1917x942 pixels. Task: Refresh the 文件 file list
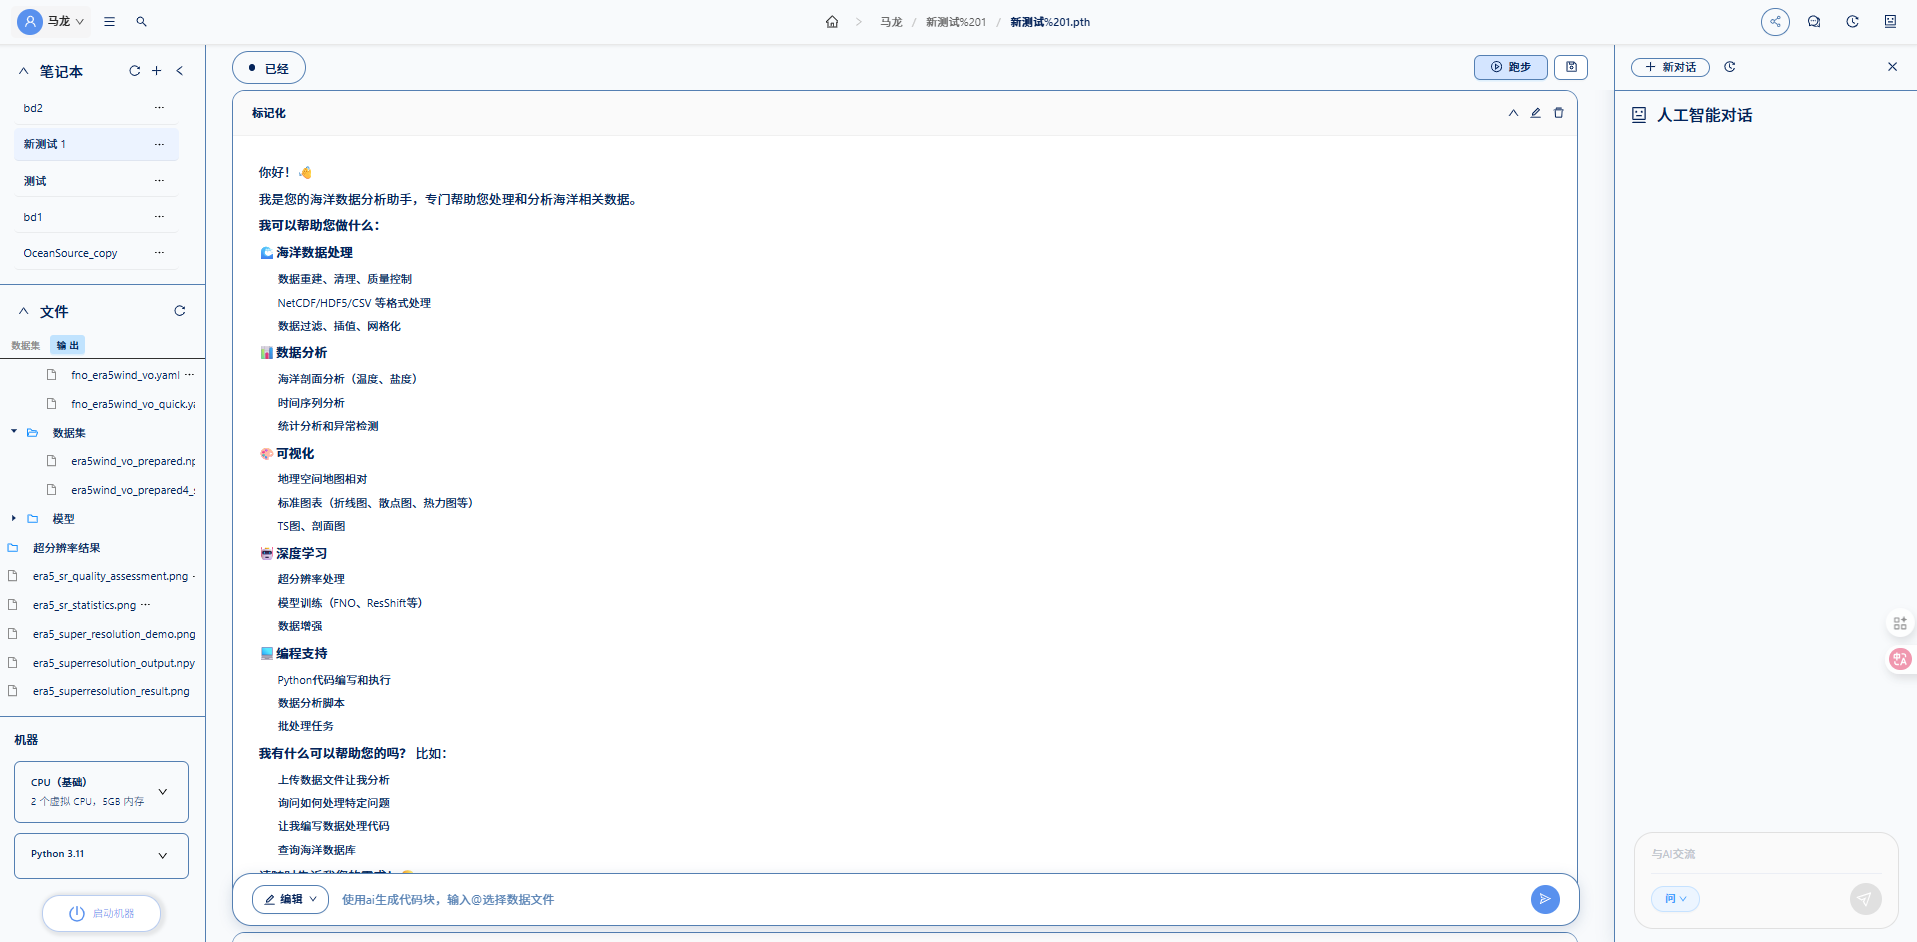pos(180,311)
